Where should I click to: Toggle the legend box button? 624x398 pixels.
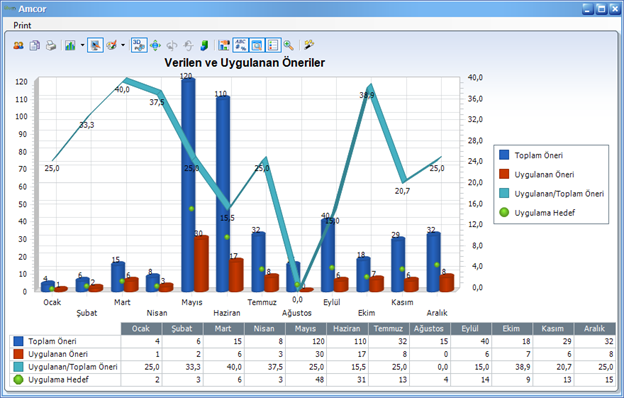point(273,45)
